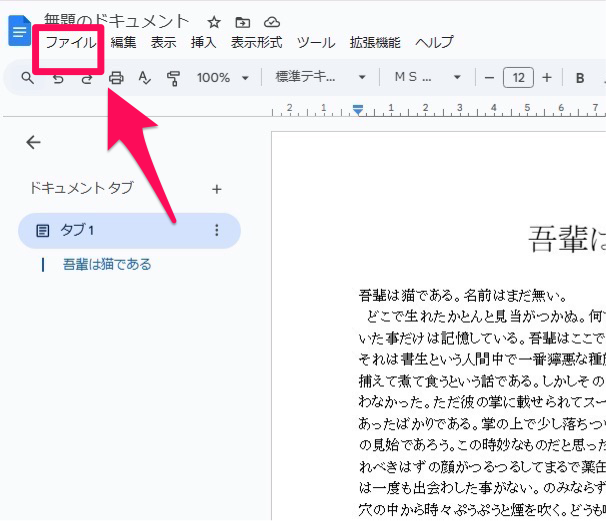Open the MS font family dropdown
Viewport: 606px width, 521px height.
click(x=427, y=77)
